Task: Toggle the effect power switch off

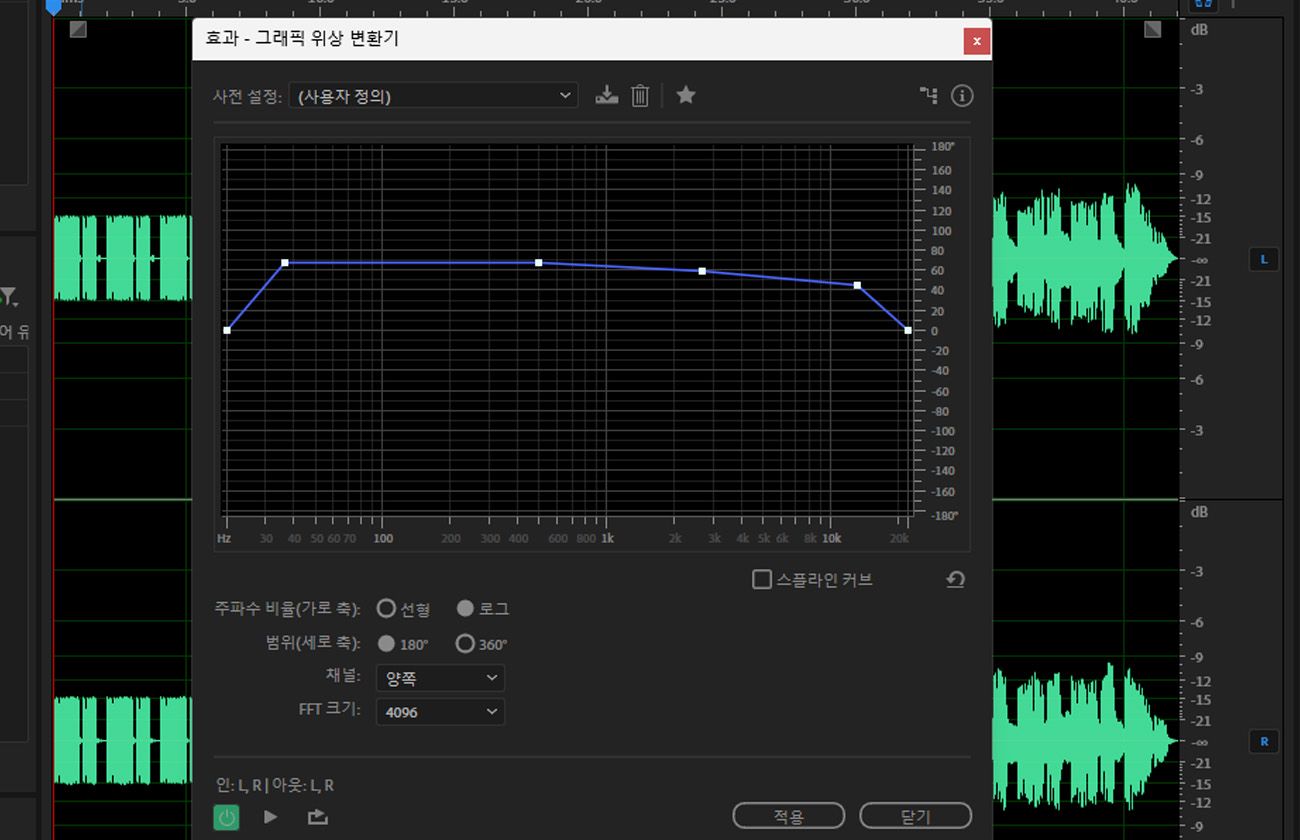Action: coord(227,817)
